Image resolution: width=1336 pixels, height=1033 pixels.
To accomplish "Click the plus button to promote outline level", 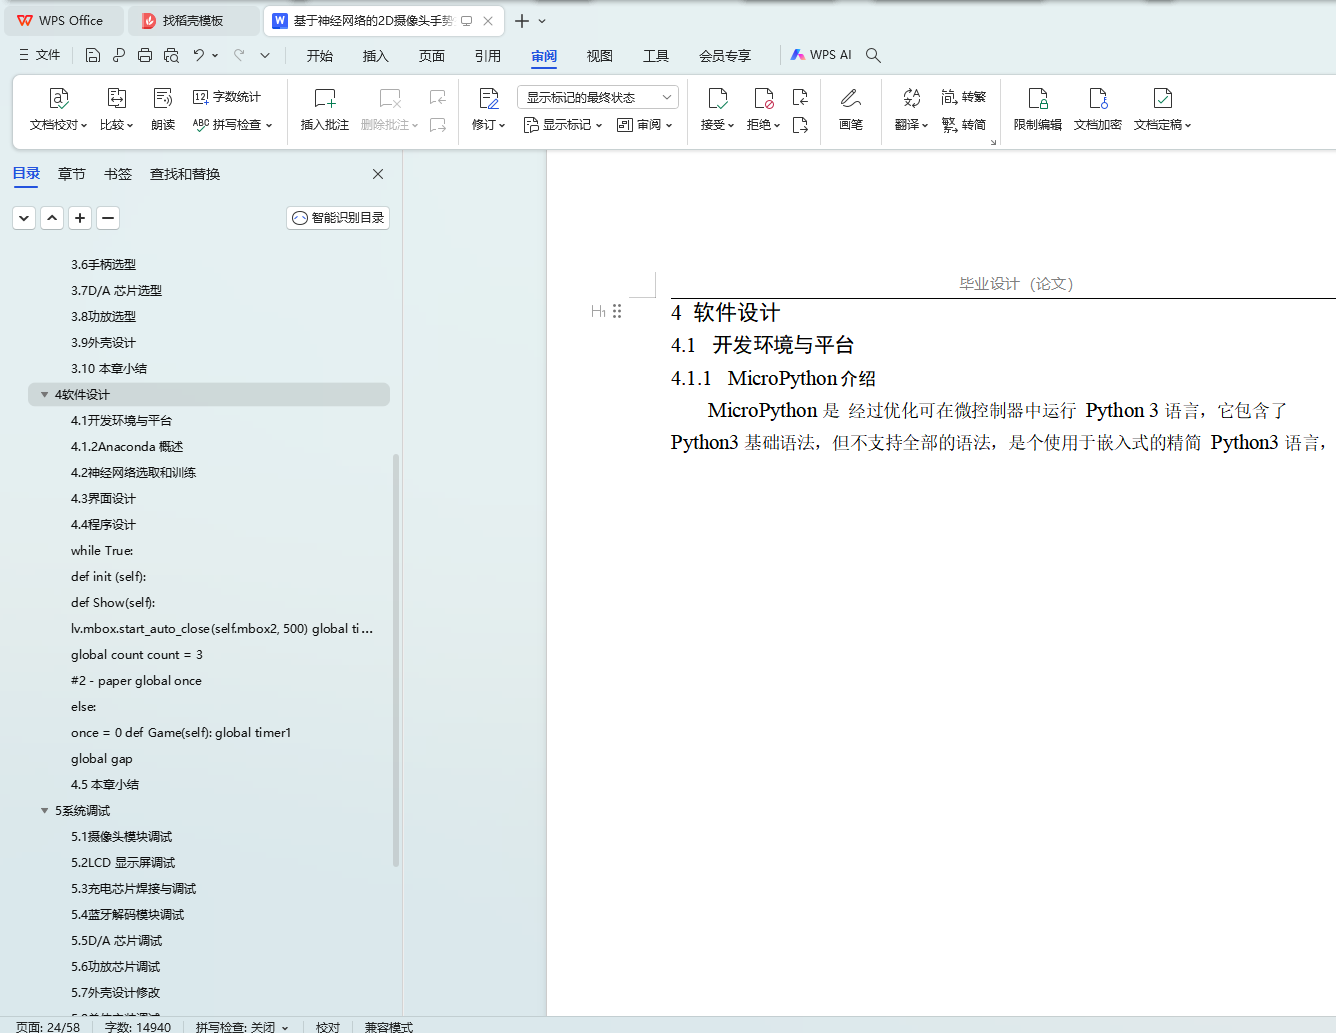I will (80, 218).
